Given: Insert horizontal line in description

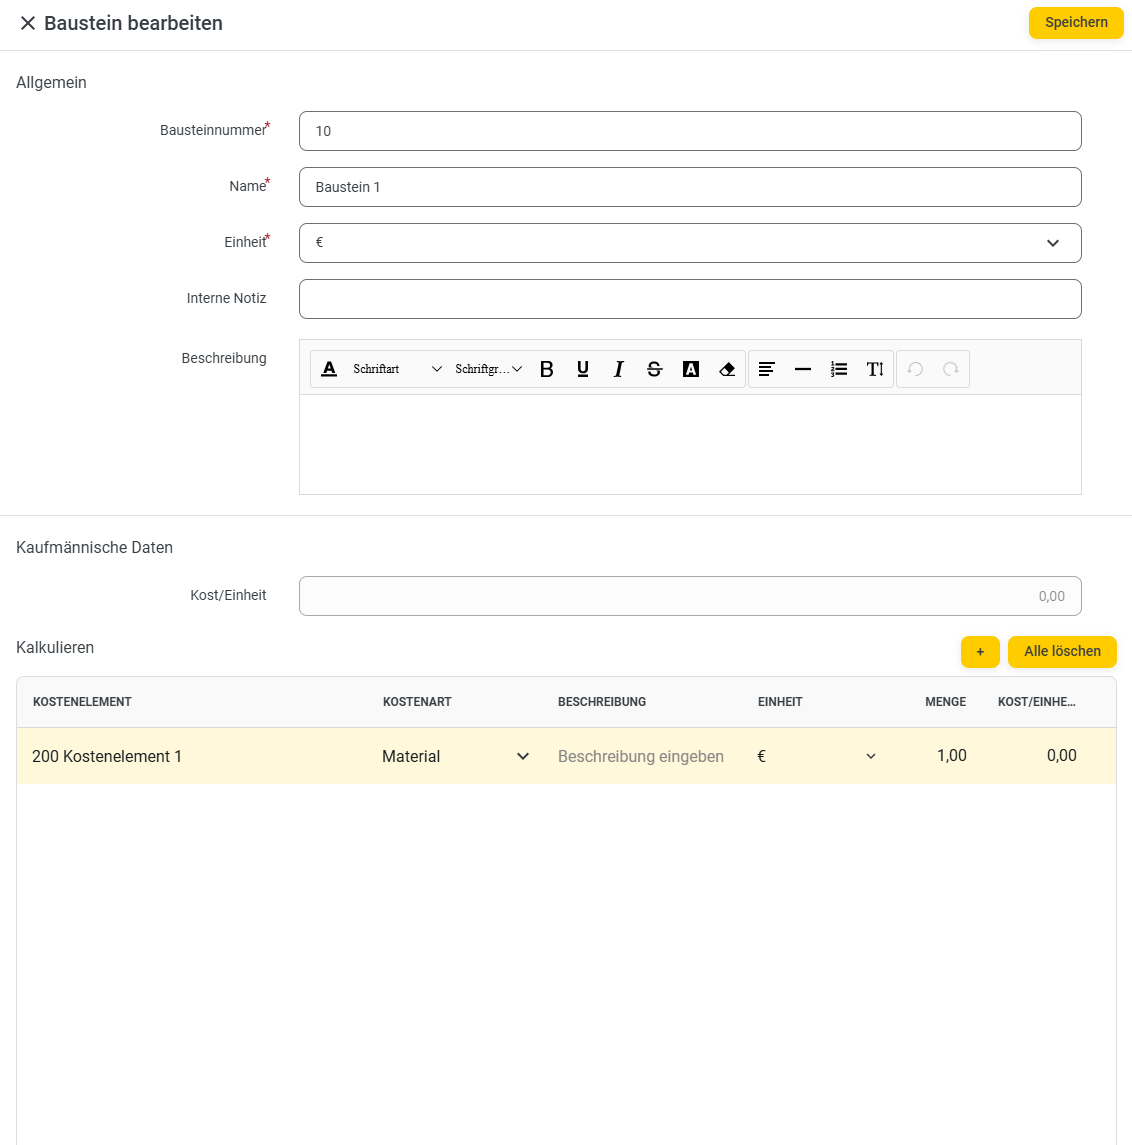Looking at the screenshot, I should pyautogui.click(x=803, y=369).
